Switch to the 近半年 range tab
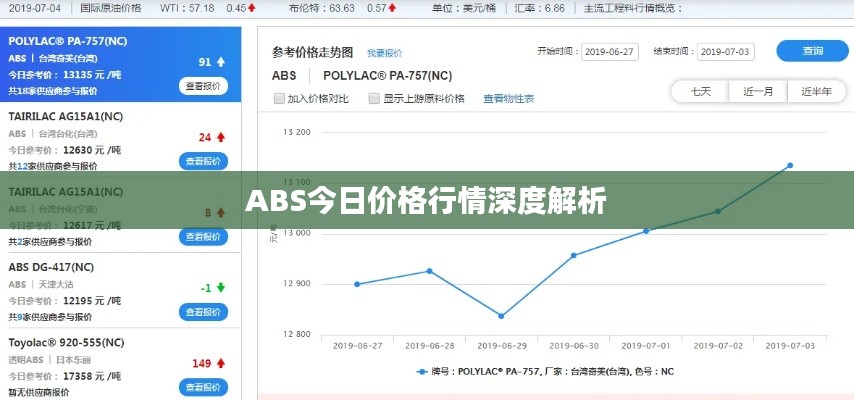854x400 pixels. tap(814, 91)
